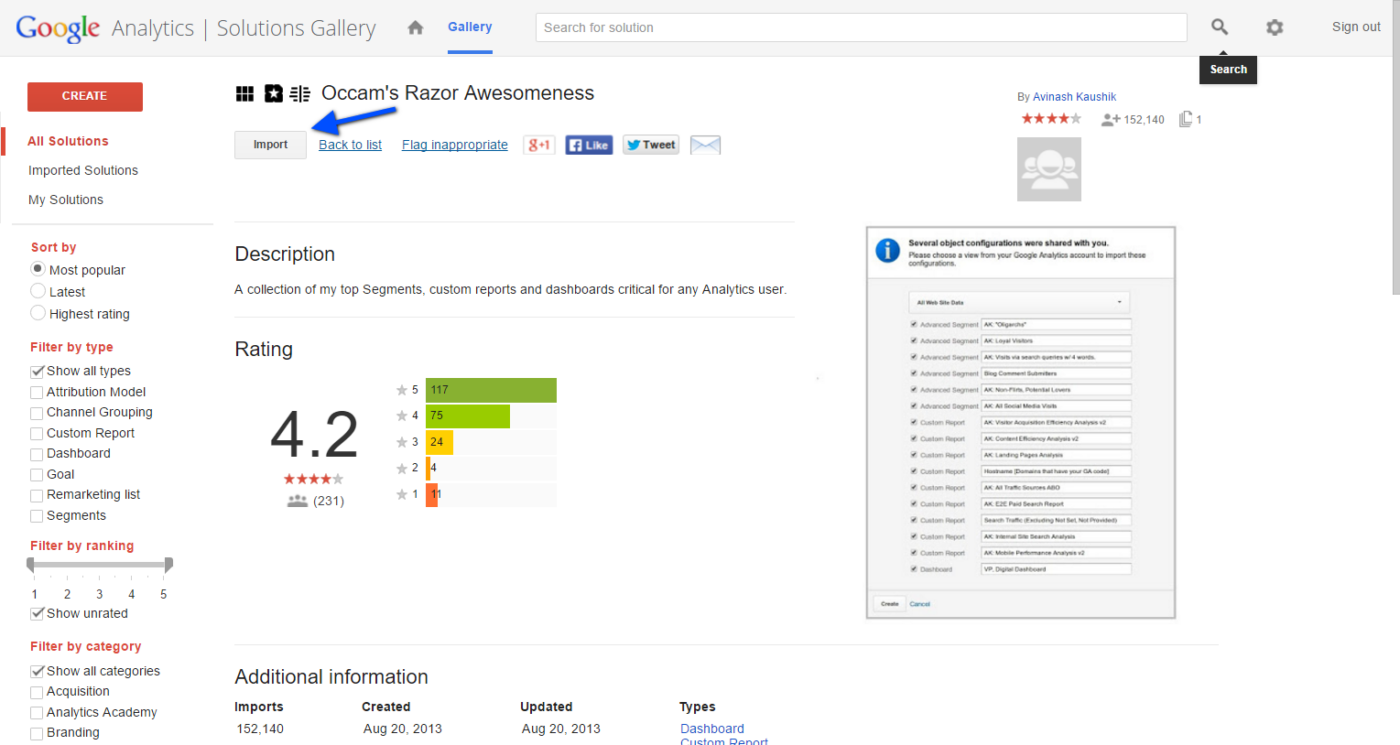Click the Facebook Like button
The height and width of the screenshot is (745, 1400).
tap(588, 145)
